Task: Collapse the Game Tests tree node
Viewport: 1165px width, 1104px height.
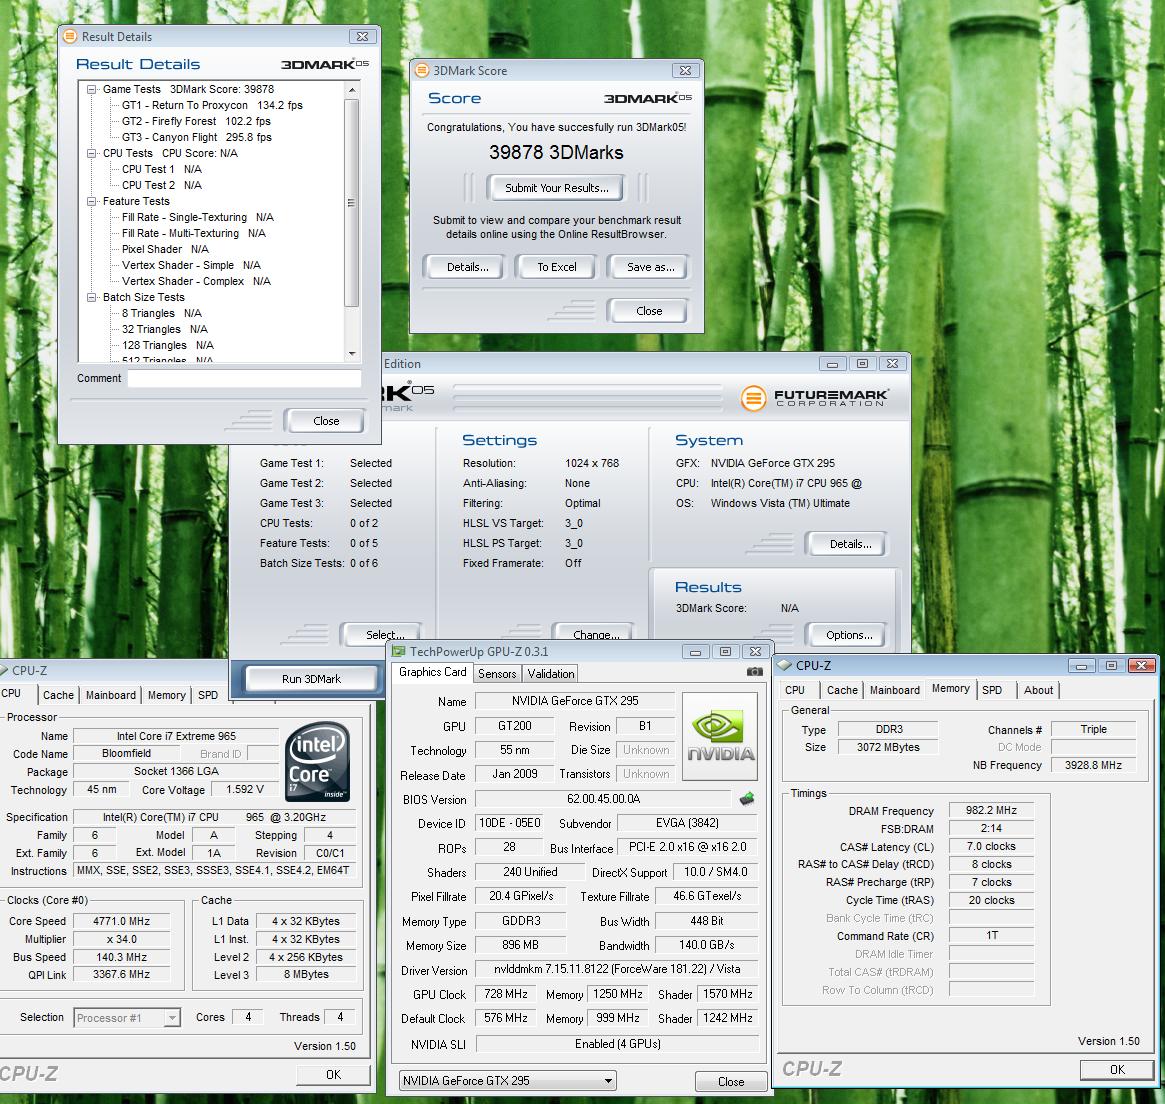Action: tap(91, 89)
